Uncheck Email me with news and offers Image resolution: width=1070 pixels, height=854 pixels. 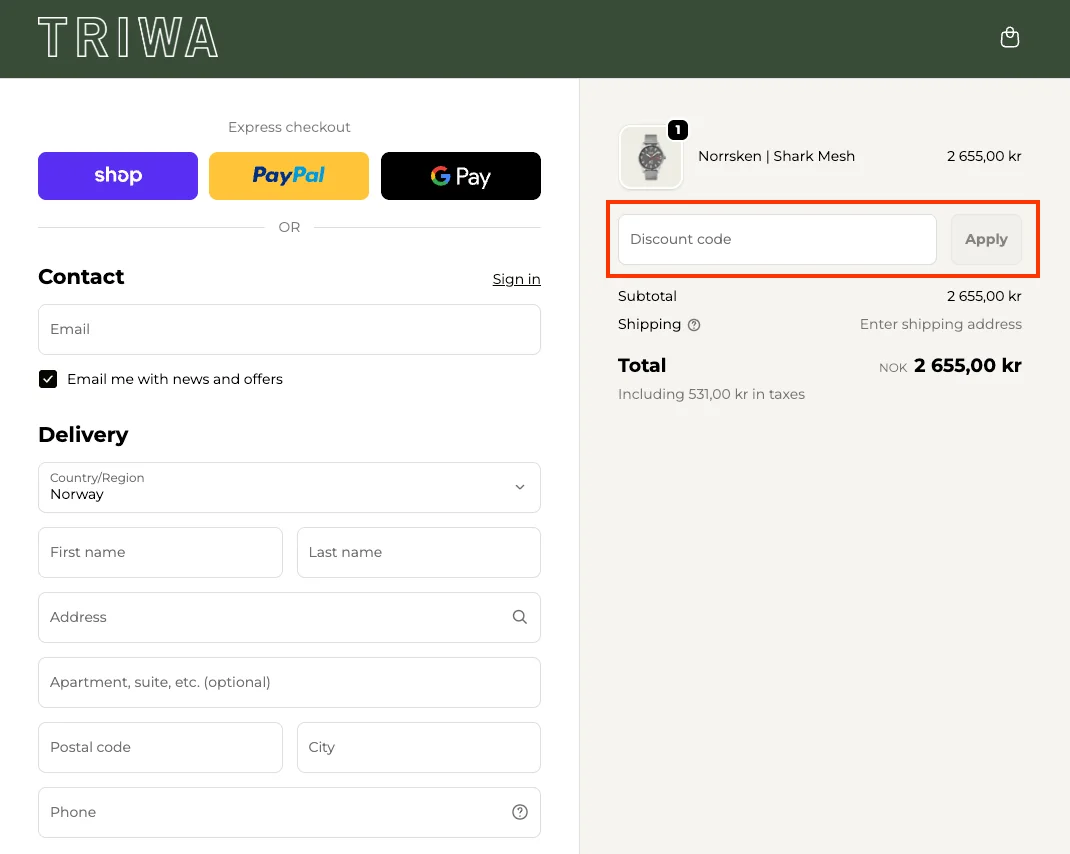click(x=48, y=379)
